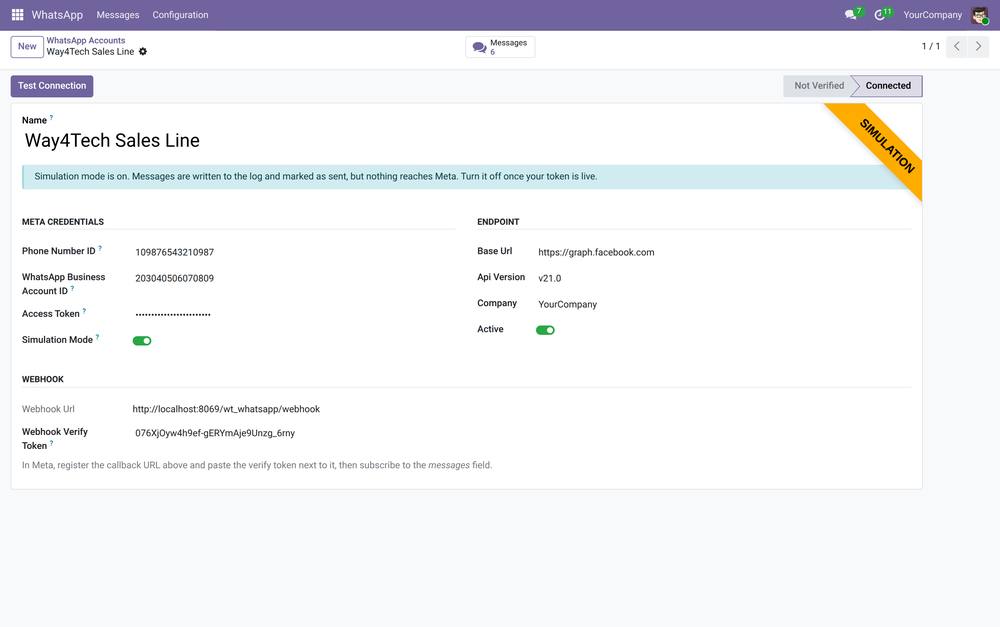
Task: Select the Connected status stage
Action: pyautogui.click(x=888, y=85)
